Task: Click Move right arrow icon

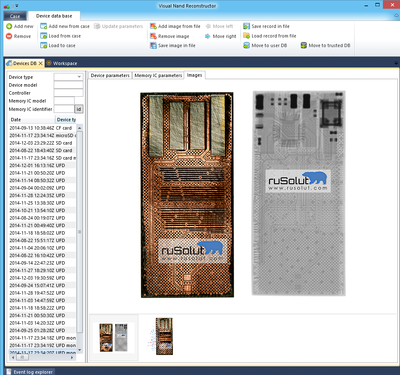Action: point(207,36)
